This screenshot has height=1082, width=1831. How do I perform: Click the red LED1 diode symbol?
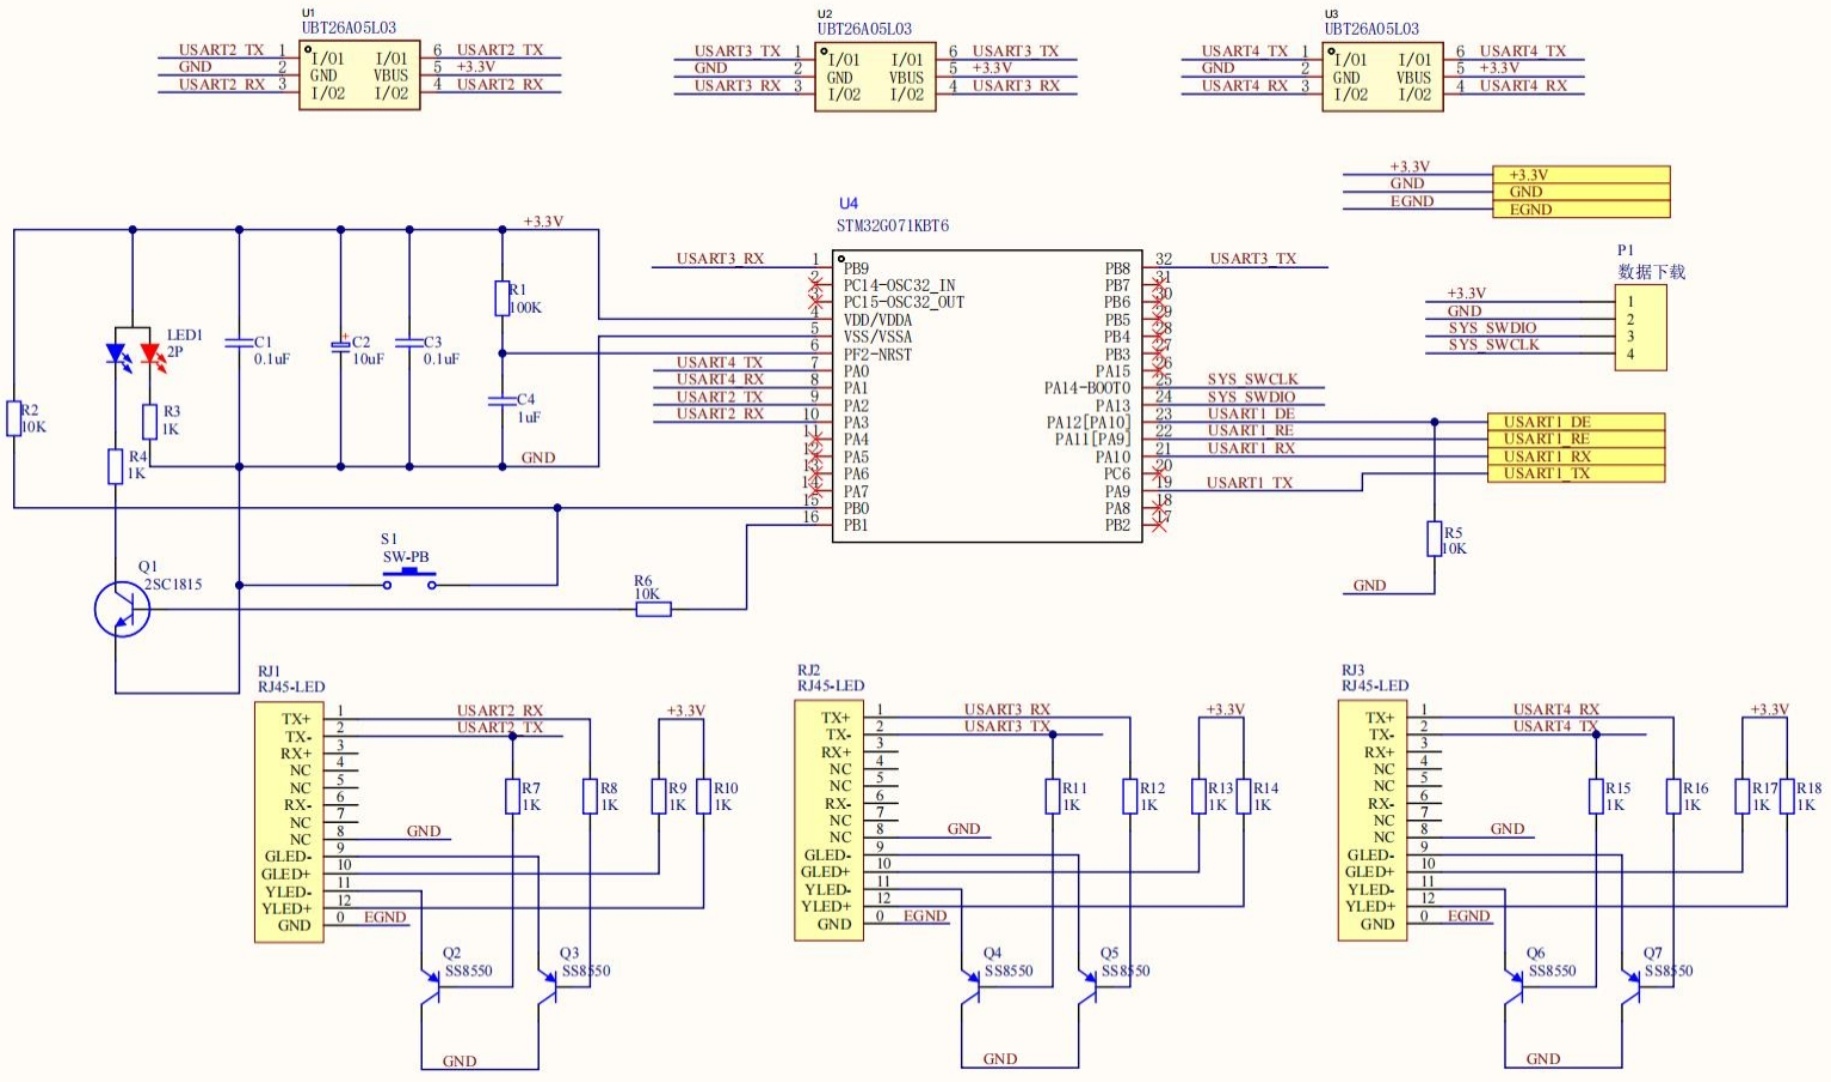[151, 354]
